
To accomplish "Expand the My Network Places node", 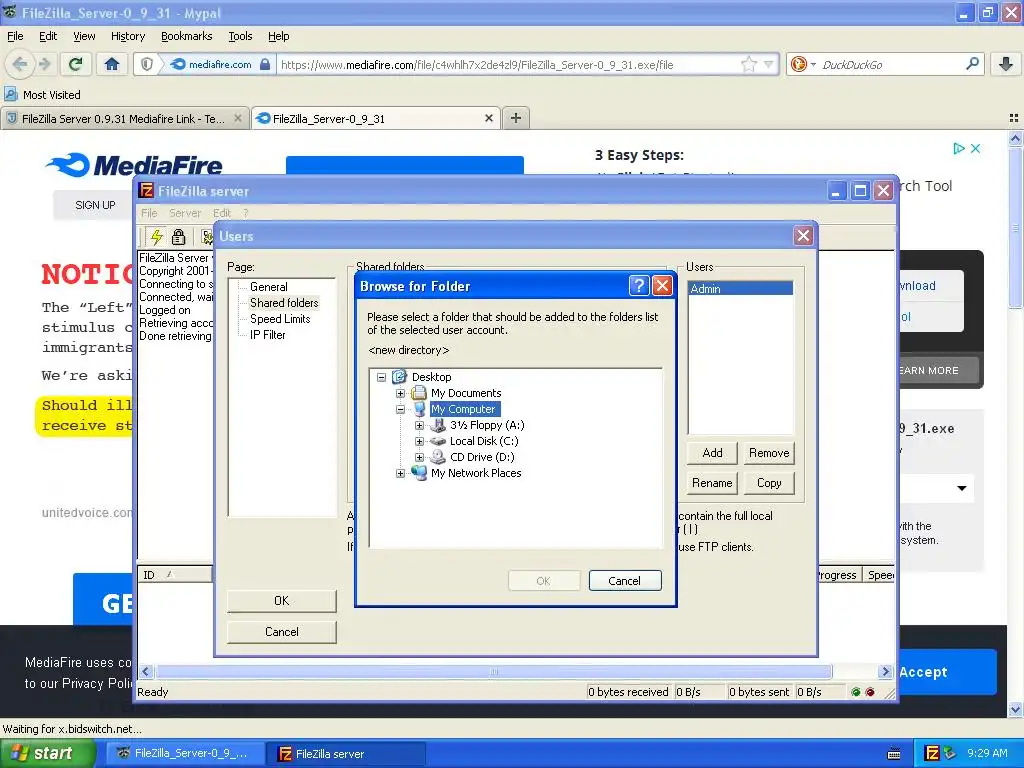I will click(400, 473).
